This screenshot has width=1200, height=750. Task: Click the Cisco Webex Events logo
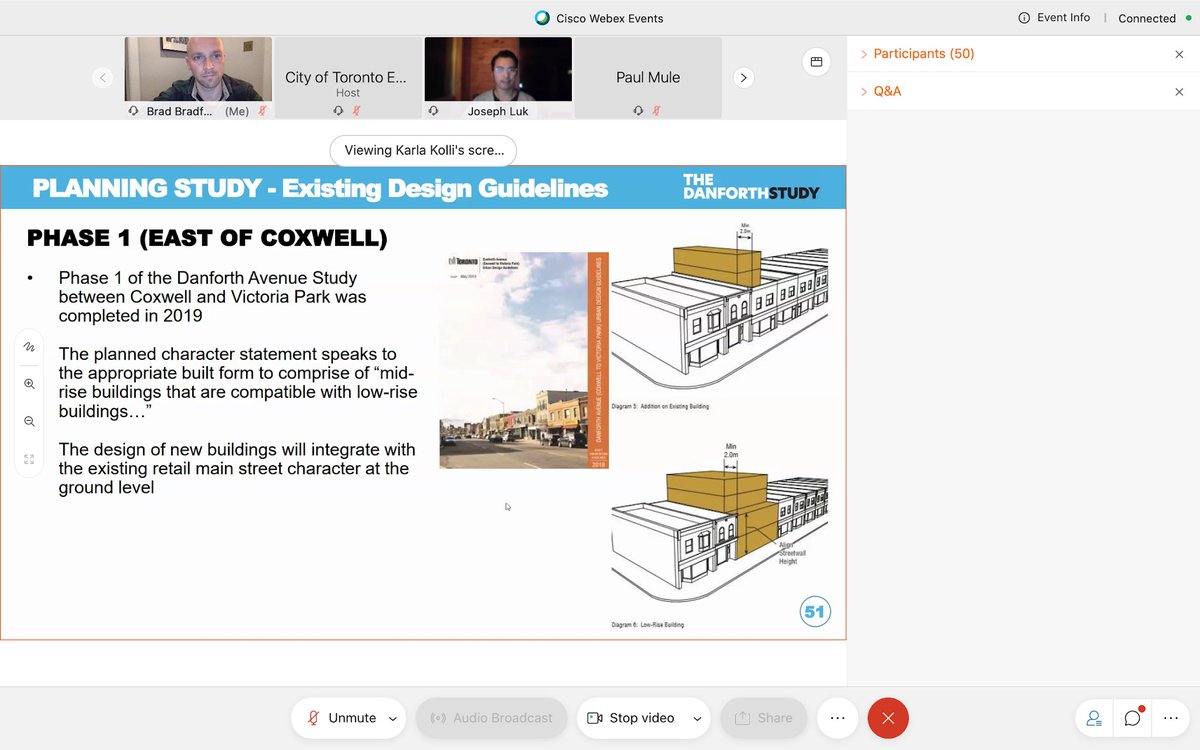tap(543, 18)
